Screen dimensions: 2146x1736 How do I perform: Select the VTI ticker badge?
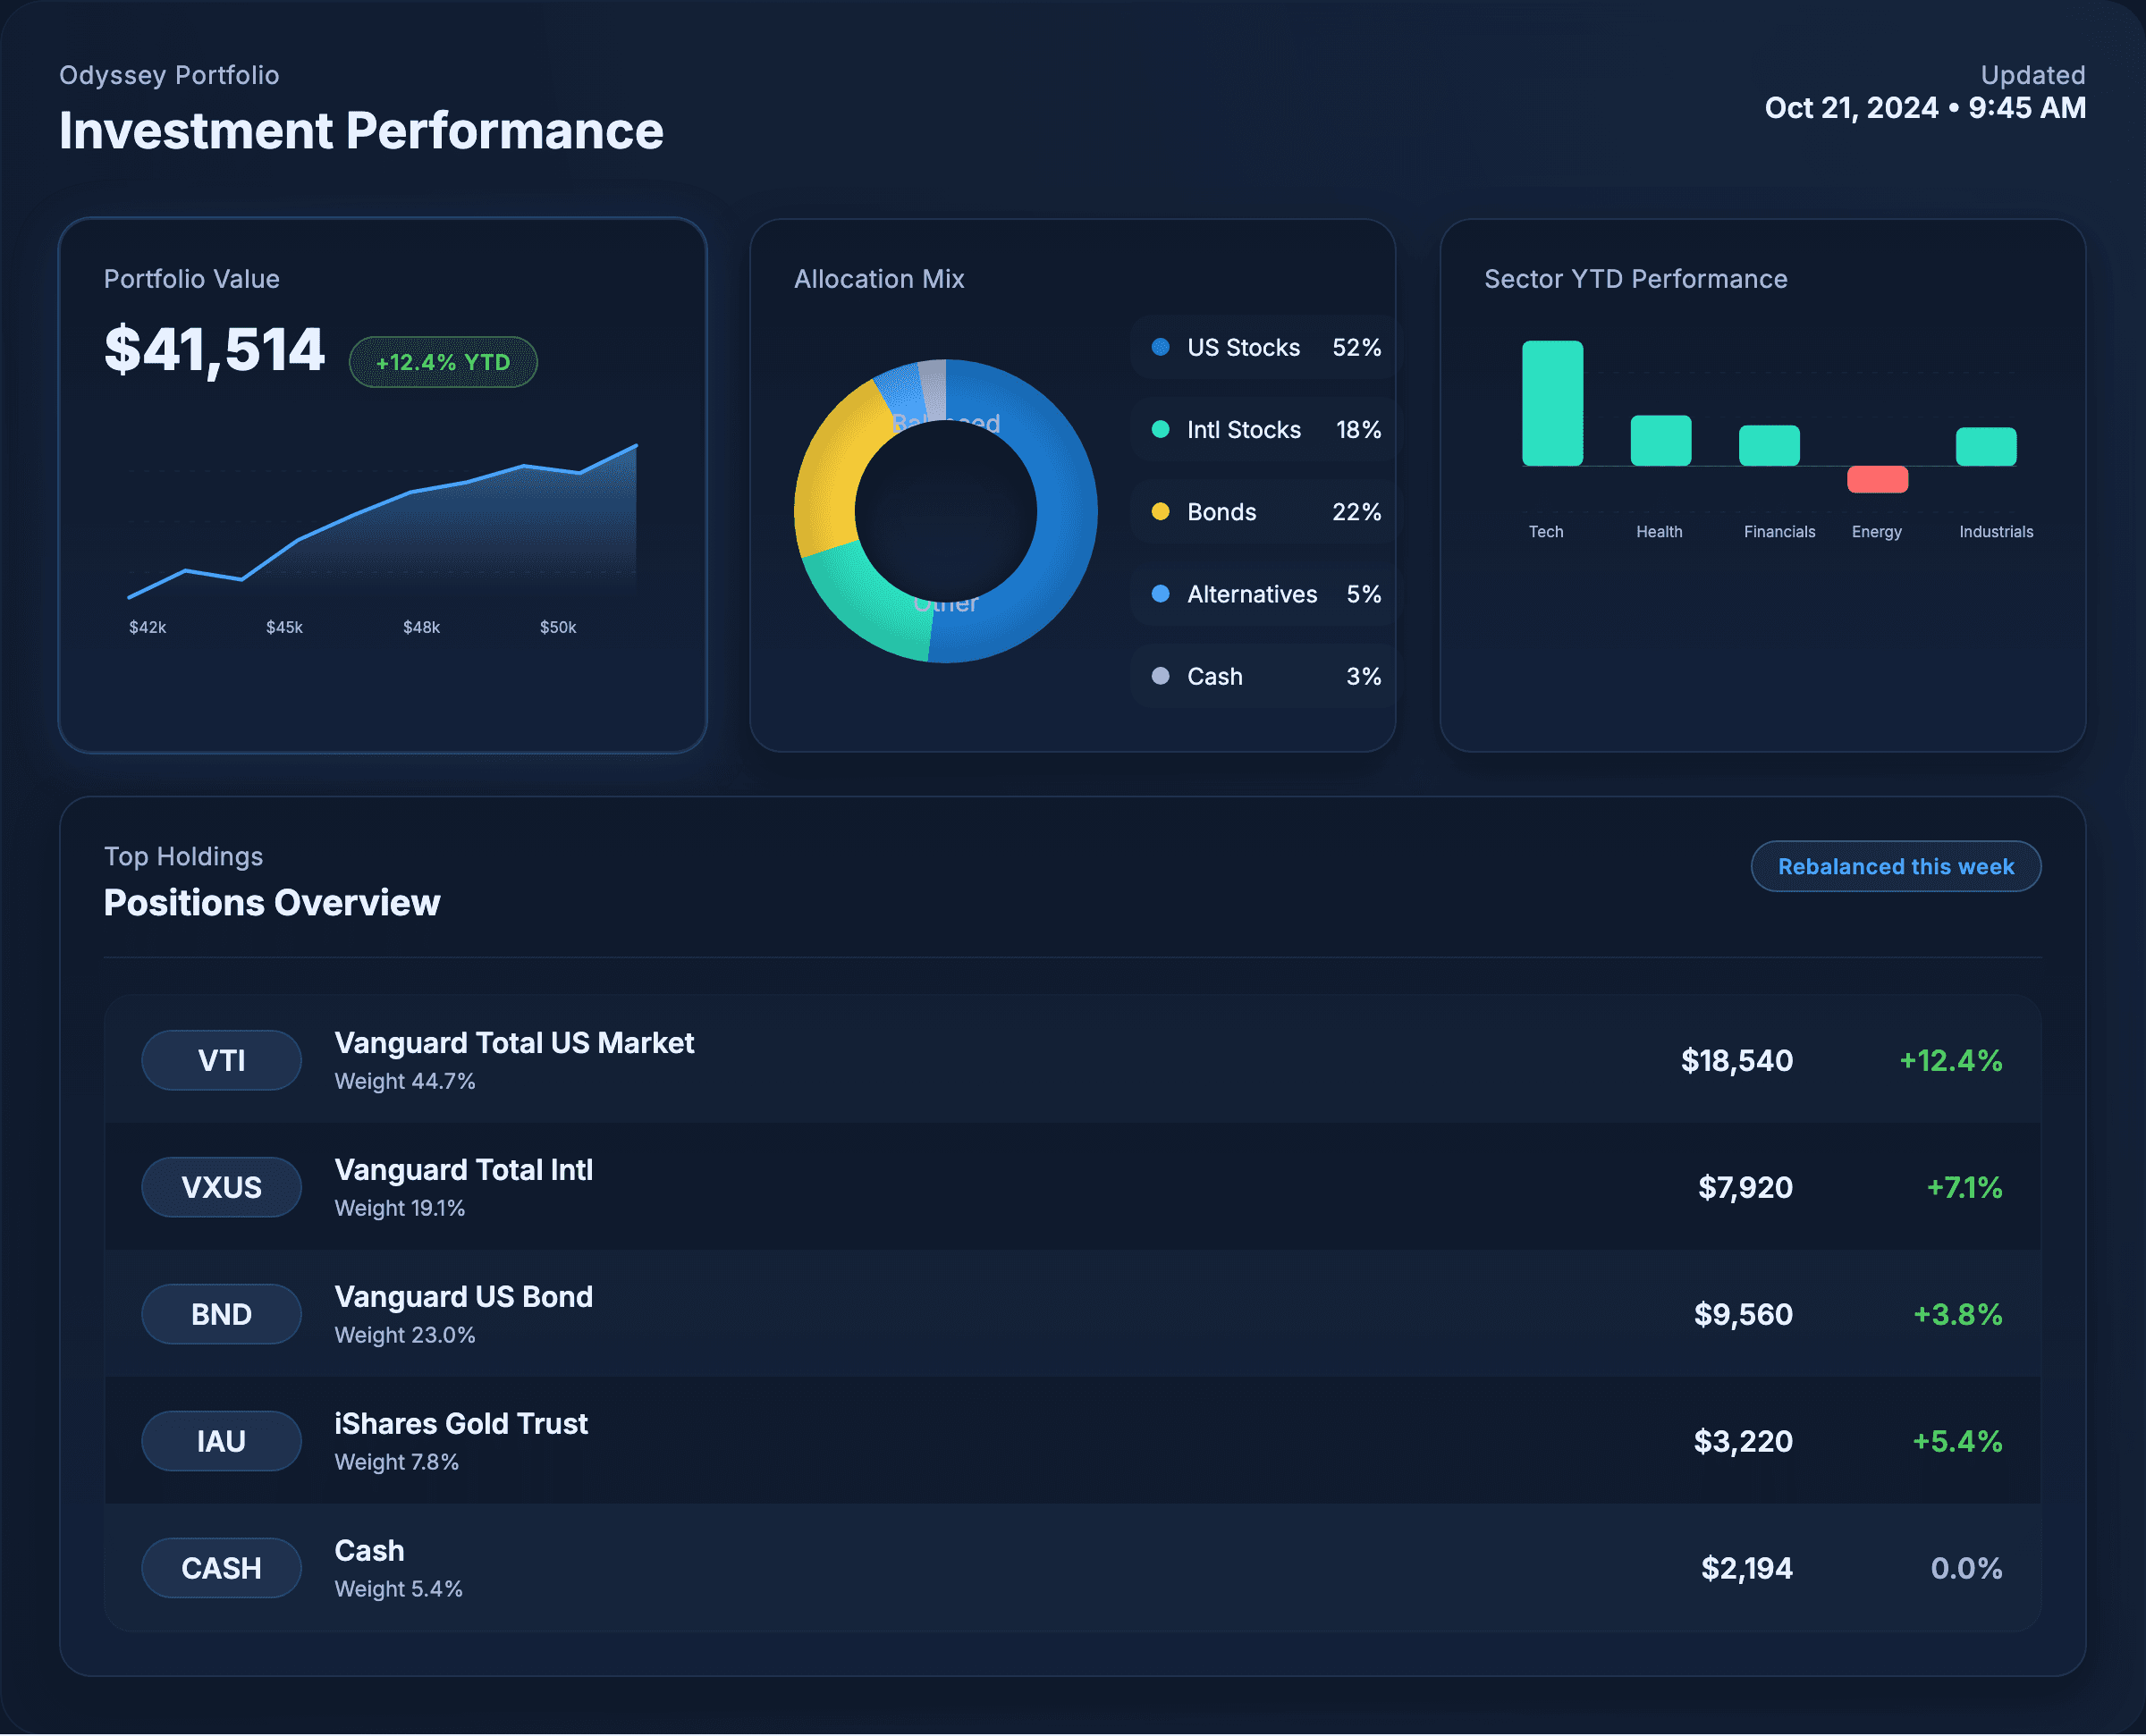click(x=221, y=1060)
